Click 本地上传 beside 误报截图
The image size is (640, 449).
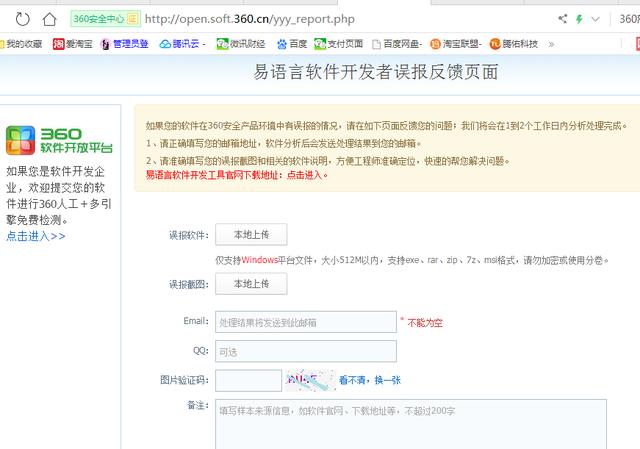click(x=251, y=284)
